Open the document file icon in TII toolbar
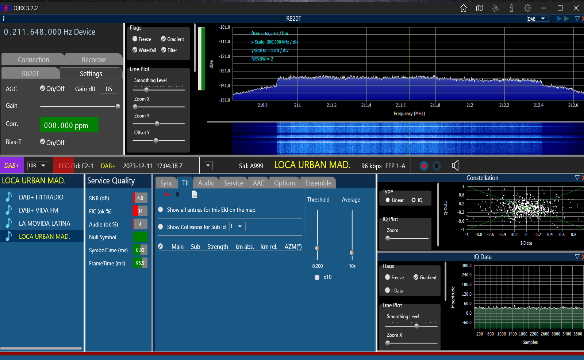This screenshot has width=584, height=360. pos(194,194)
